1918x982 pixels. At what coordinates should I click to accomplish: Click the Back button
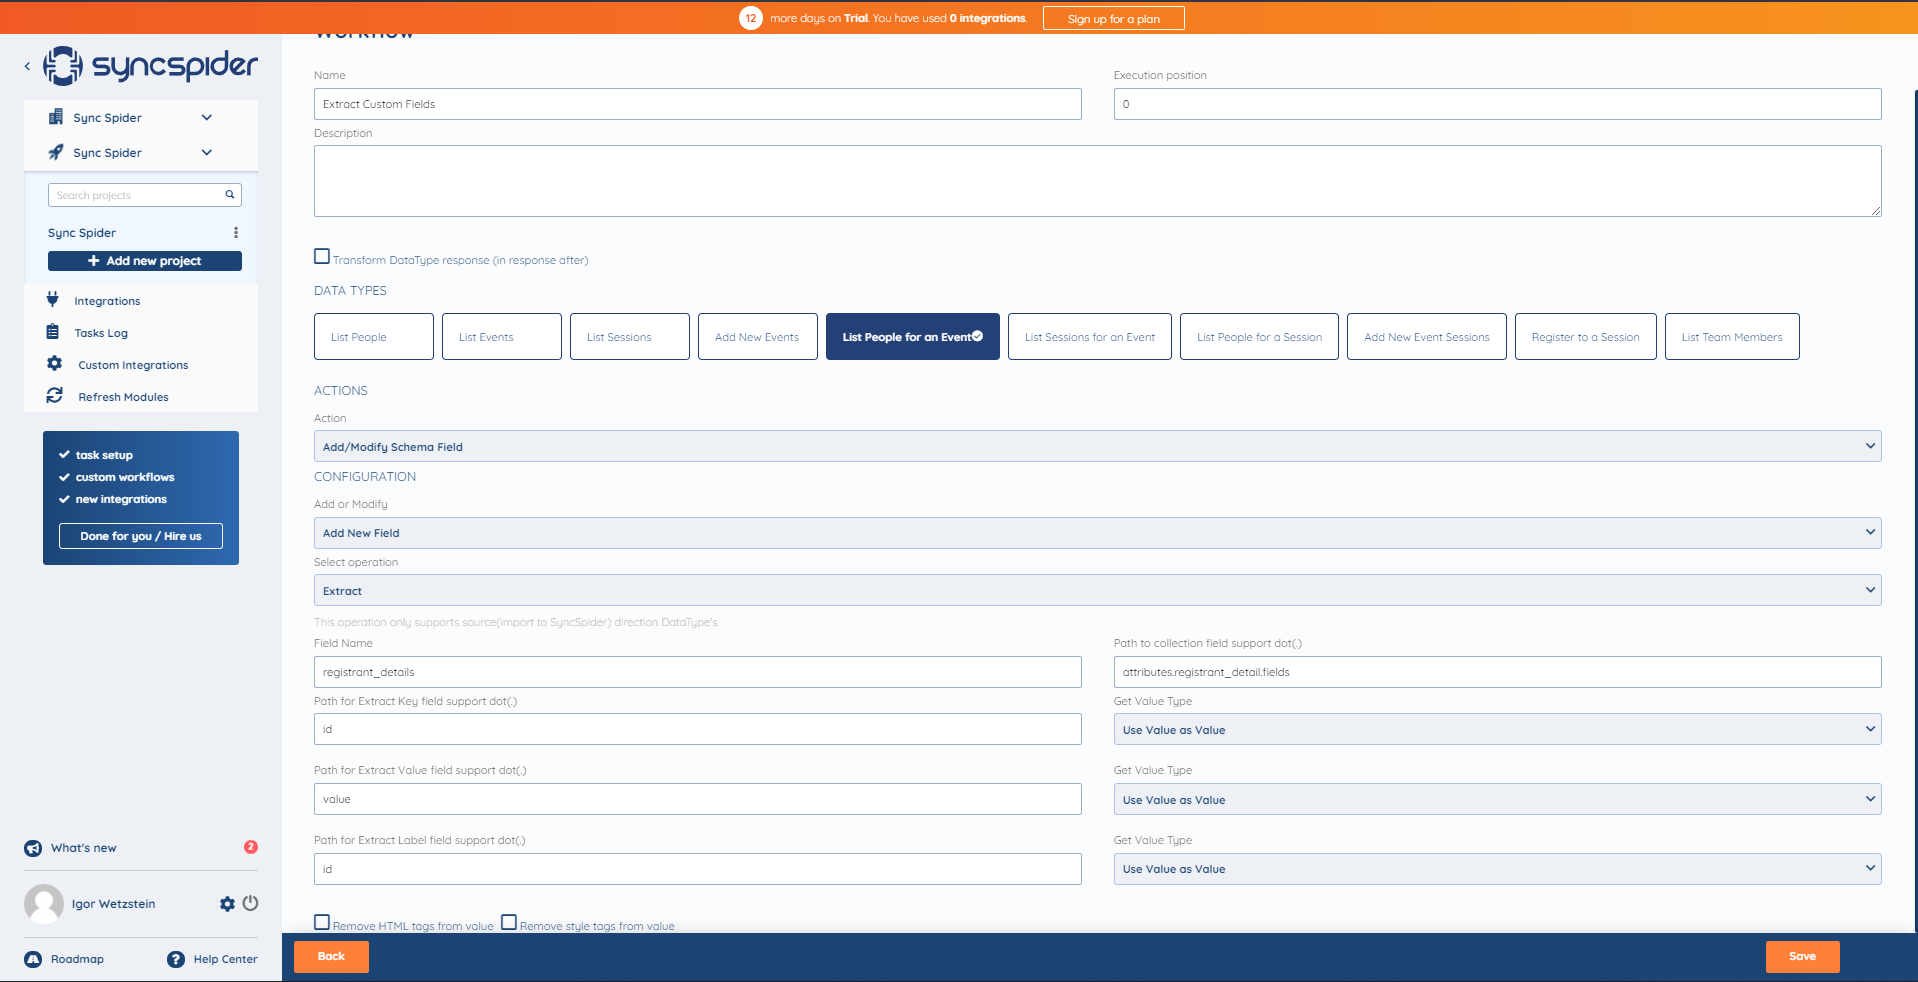coord(331,957)
